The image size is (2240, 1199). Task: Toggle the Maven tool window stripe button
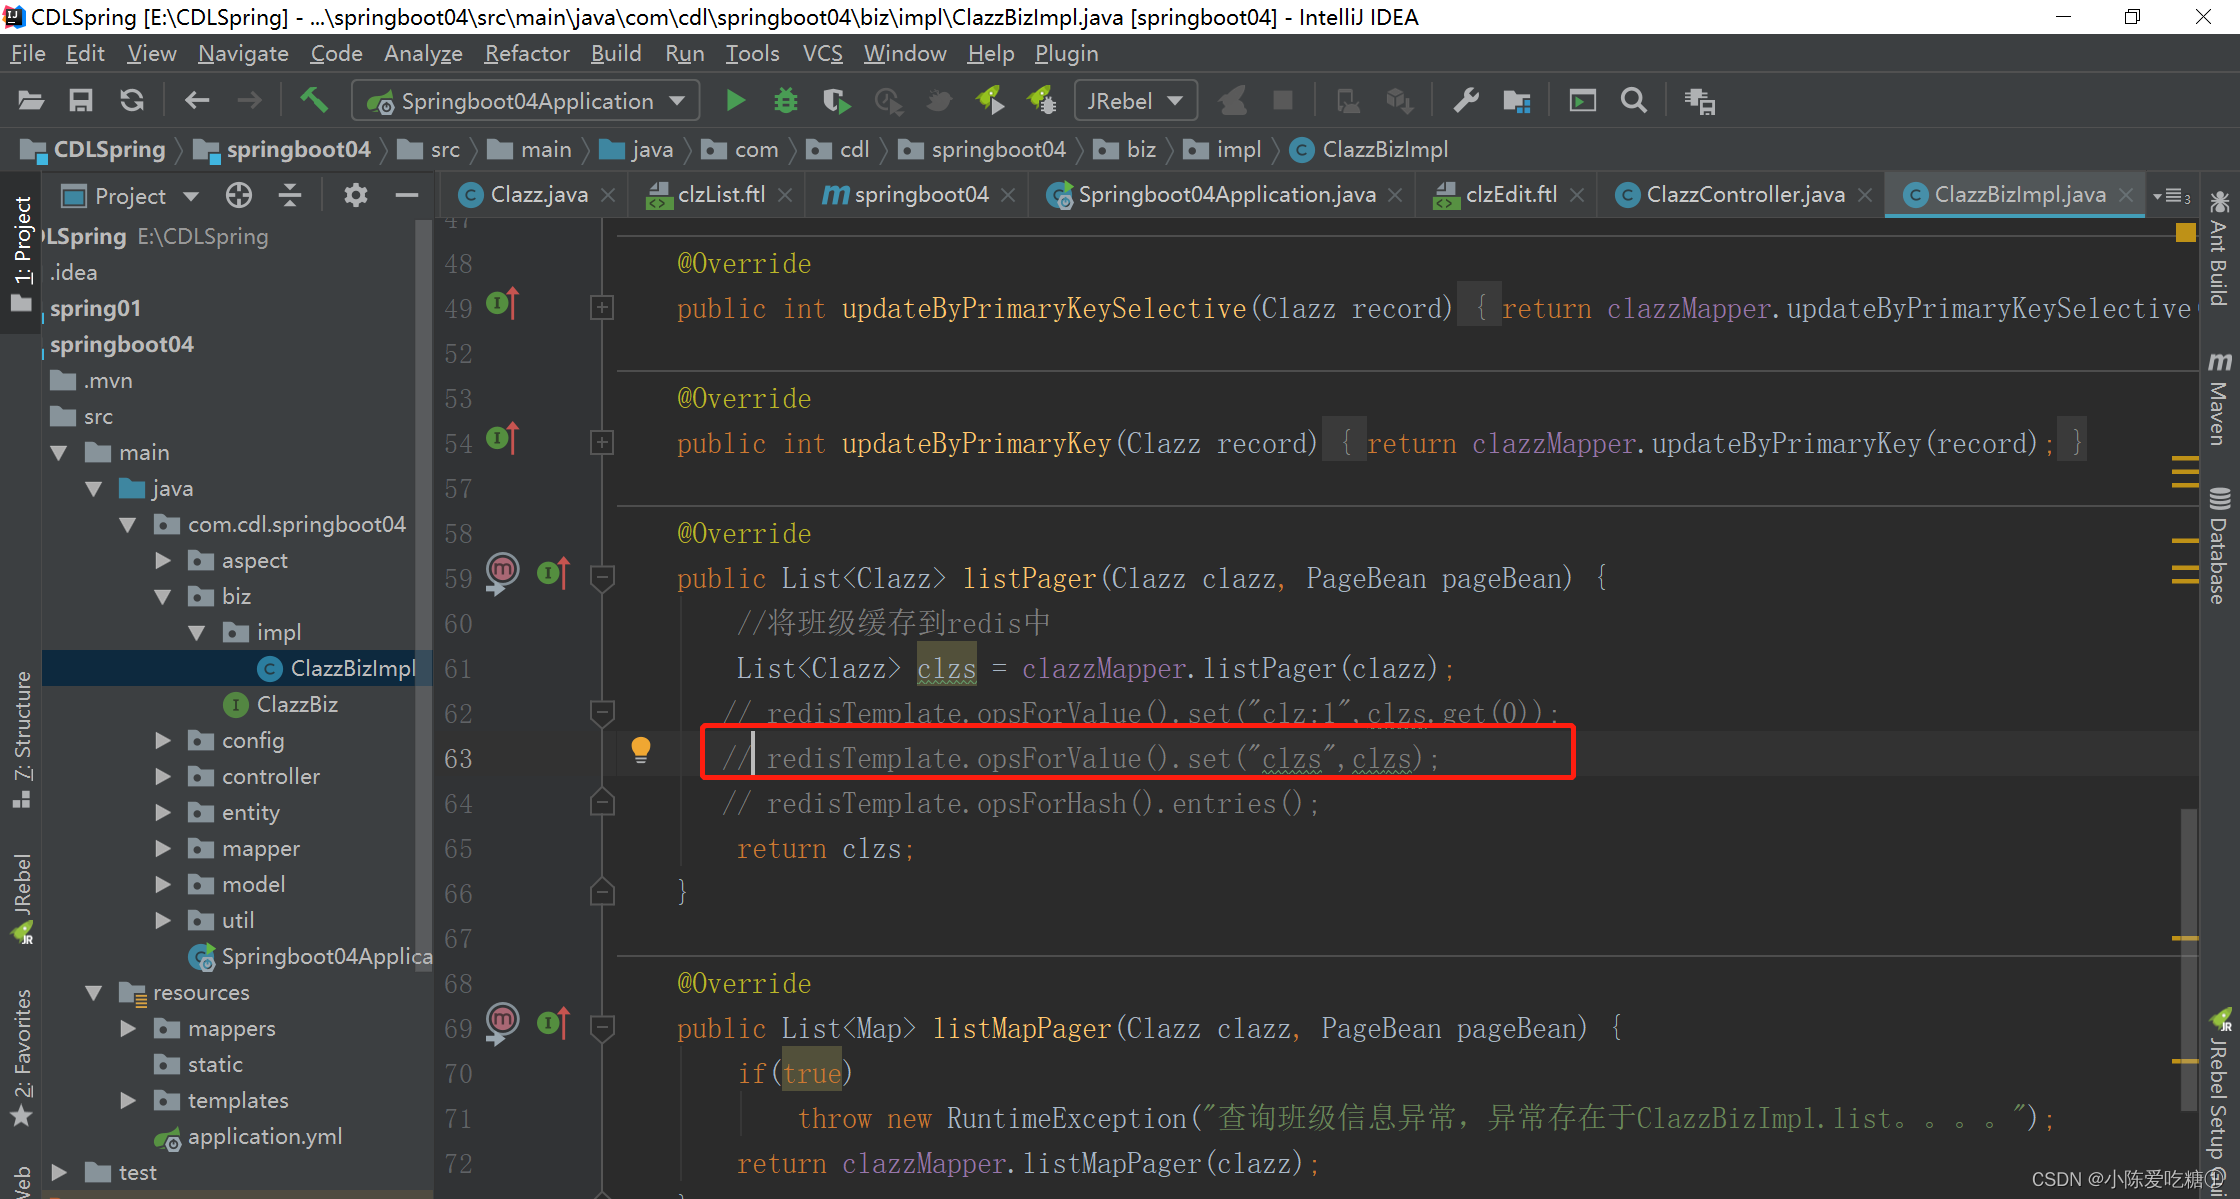pos(2219,398)
